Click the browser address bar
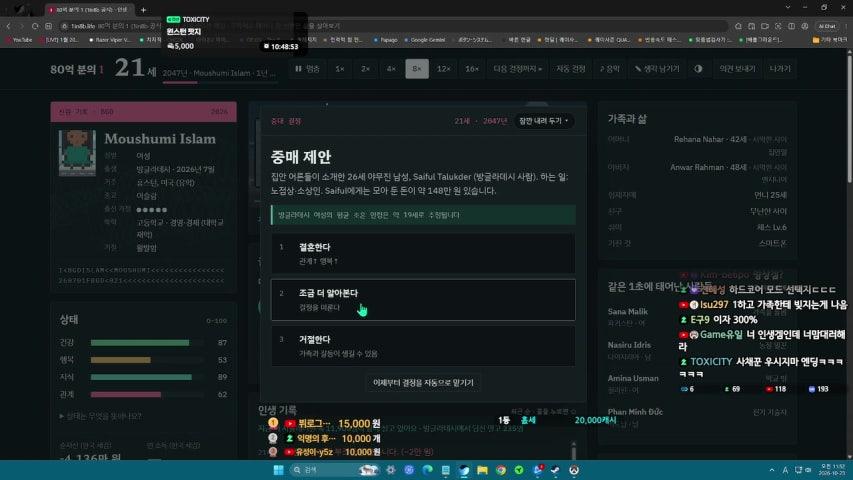The image size is (853, 480). [x=392, y=26]
